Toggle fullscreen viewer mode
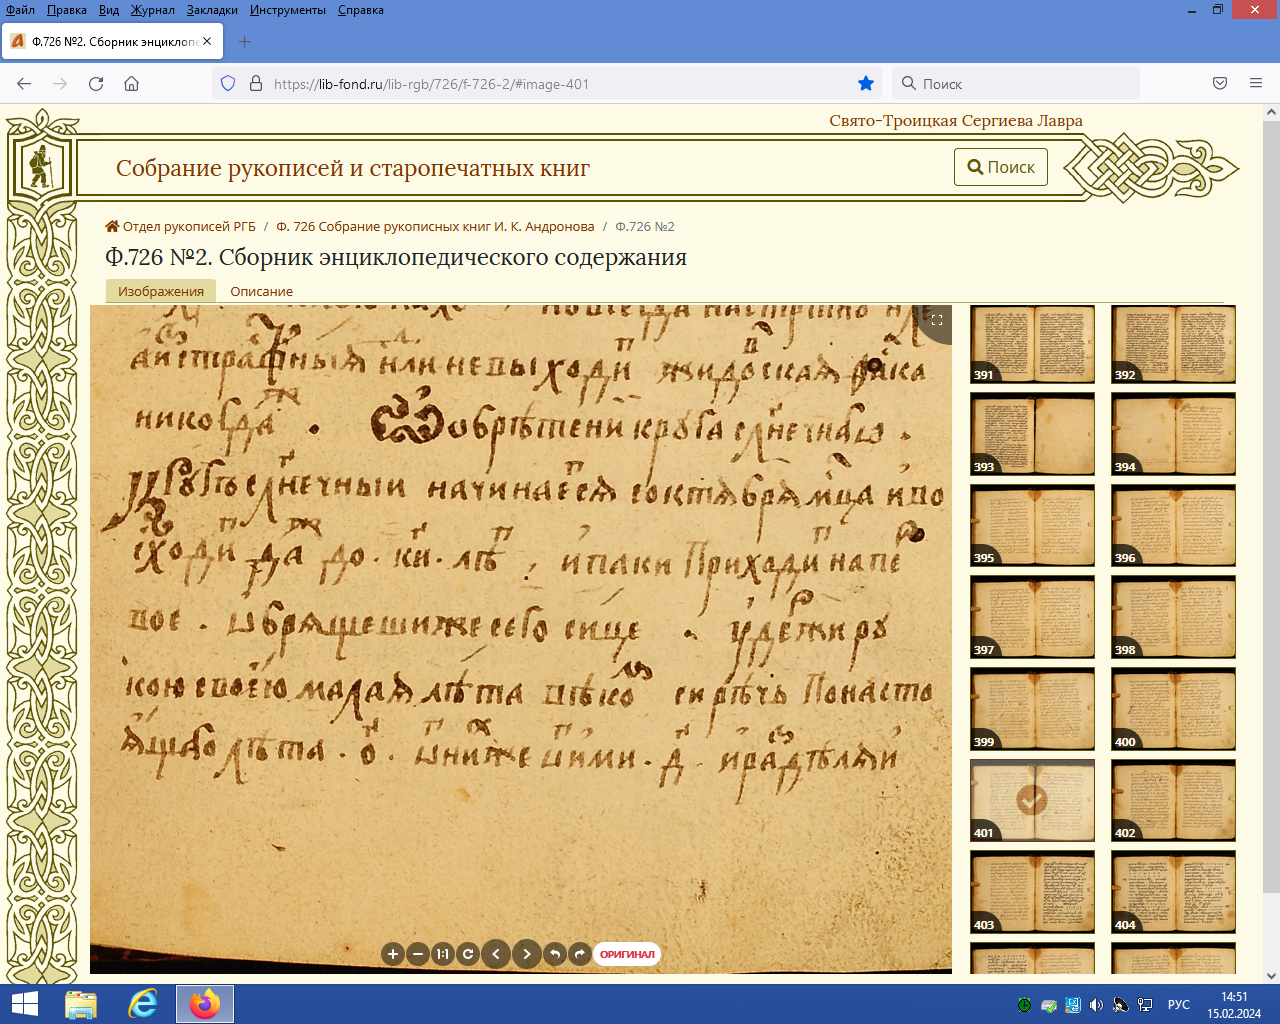 (937, 320)
